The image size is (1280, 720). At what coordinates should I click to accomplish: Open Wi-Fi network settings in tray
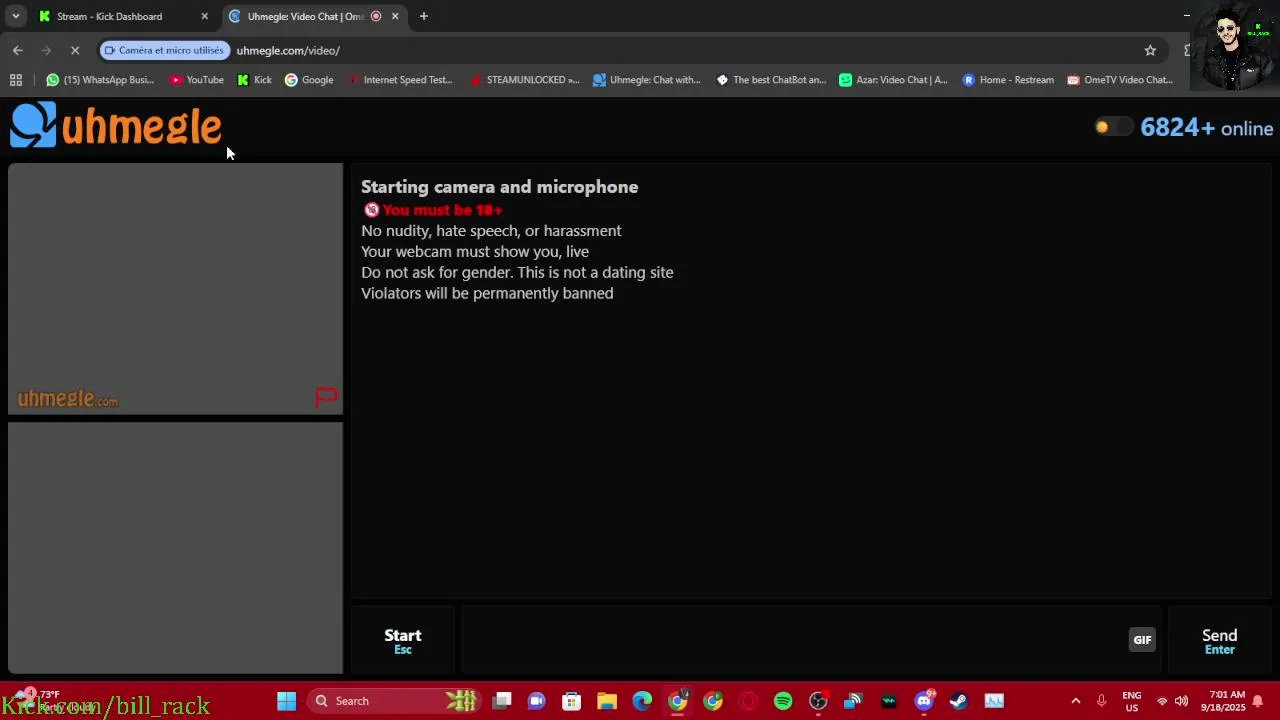coord(1162,701)
